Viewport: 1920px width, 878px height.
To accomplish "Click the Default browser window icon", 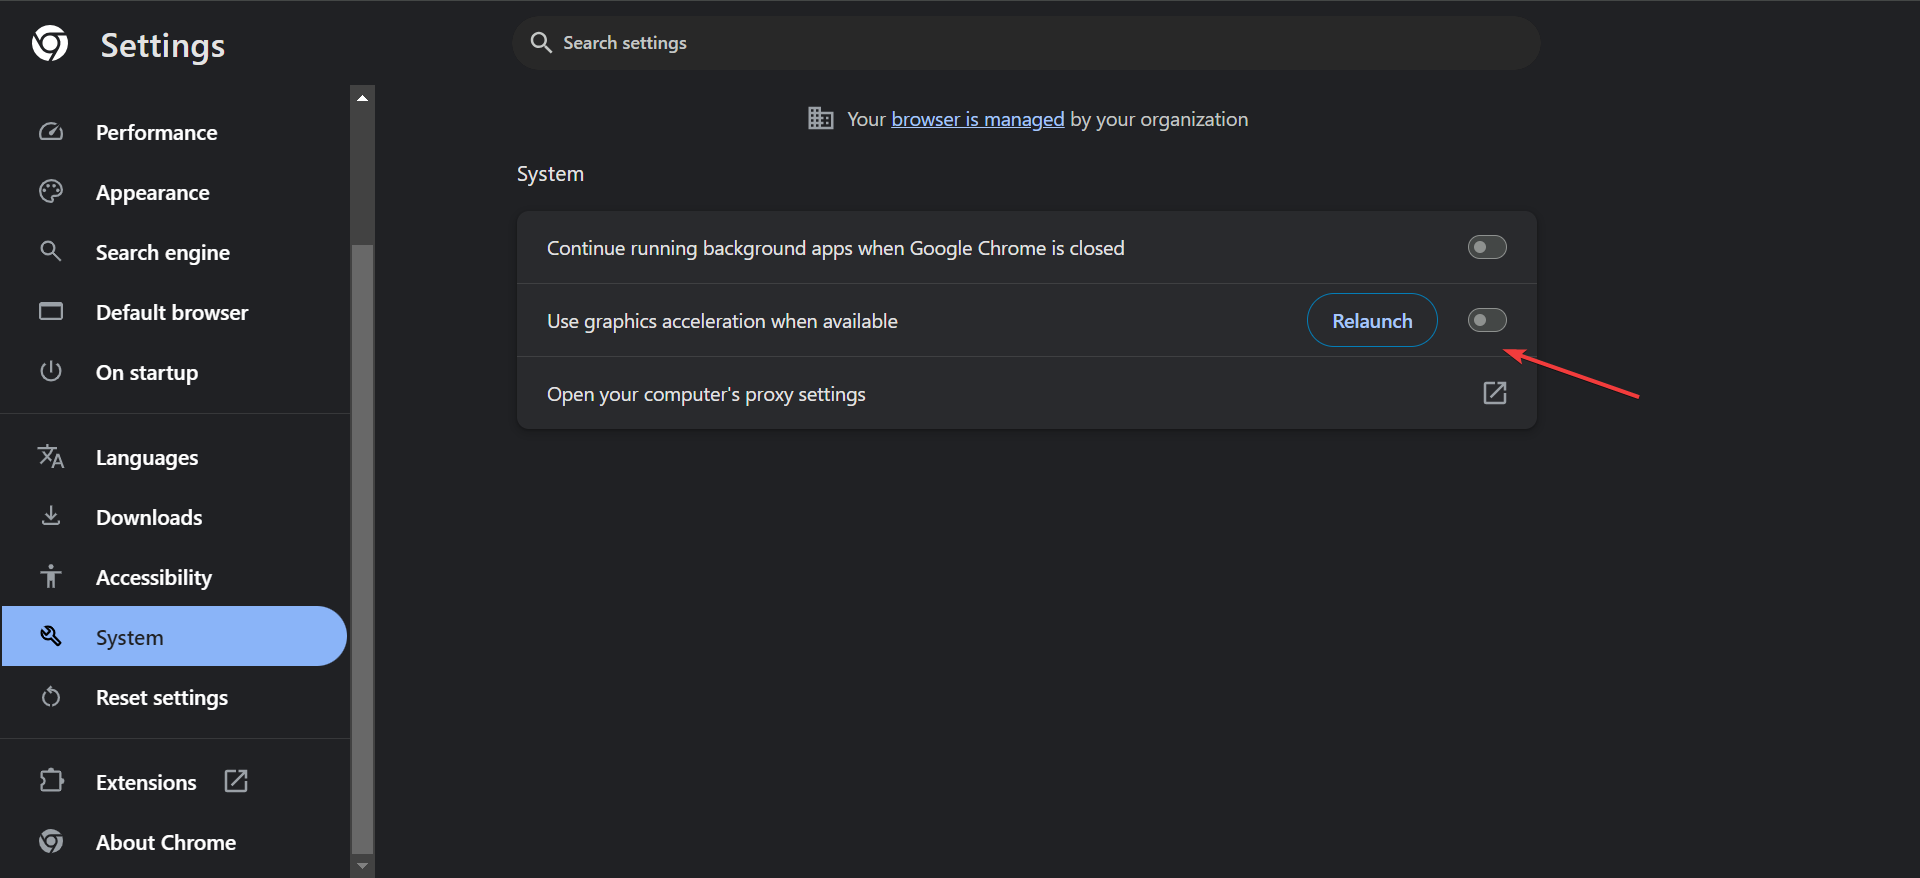I will [51, 311].
